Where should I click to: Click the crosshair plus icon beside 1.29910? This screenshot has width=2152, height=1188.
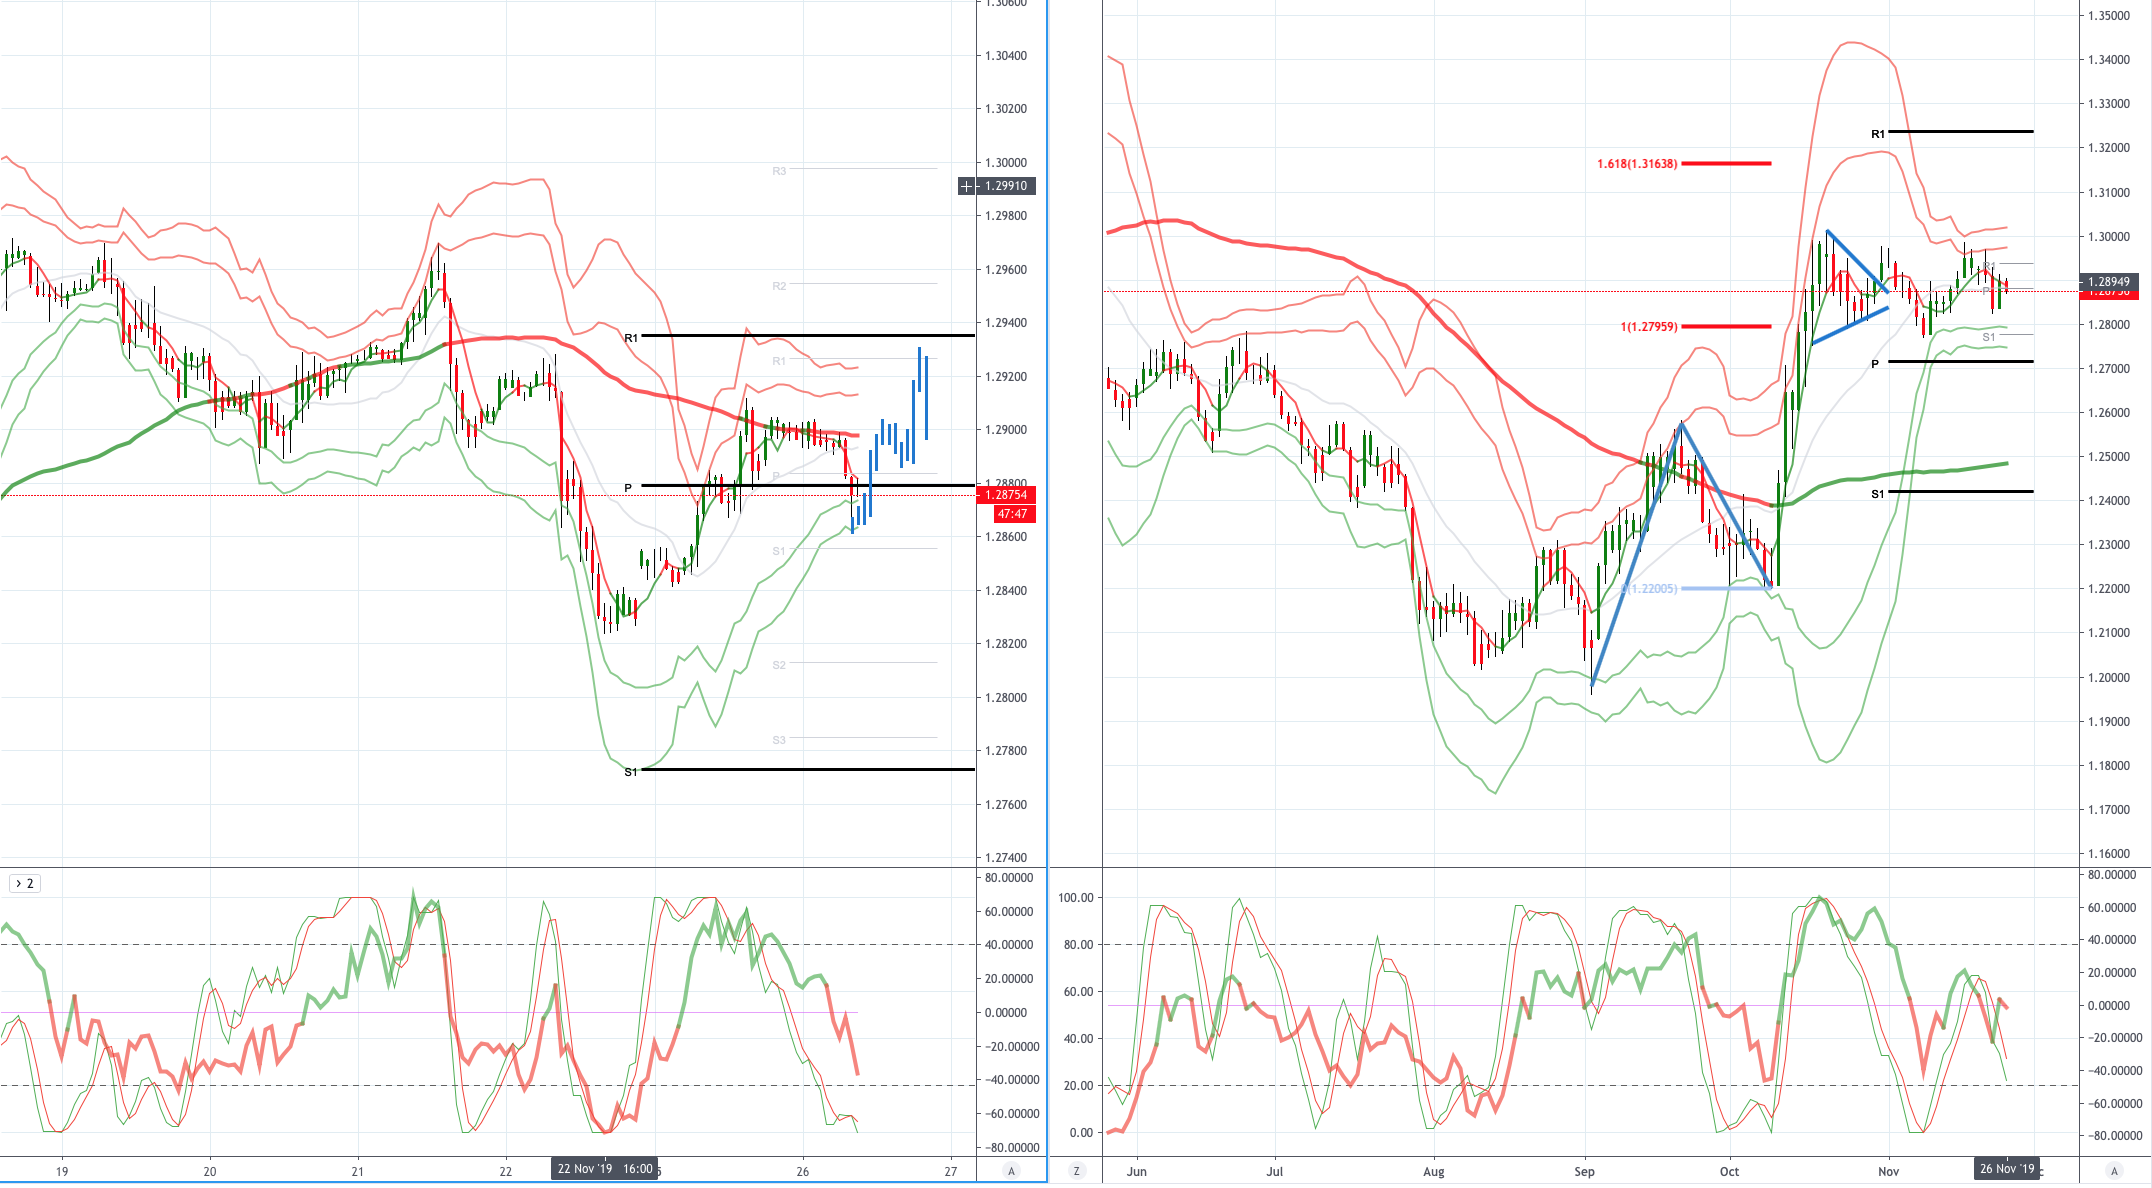(967, 186)
